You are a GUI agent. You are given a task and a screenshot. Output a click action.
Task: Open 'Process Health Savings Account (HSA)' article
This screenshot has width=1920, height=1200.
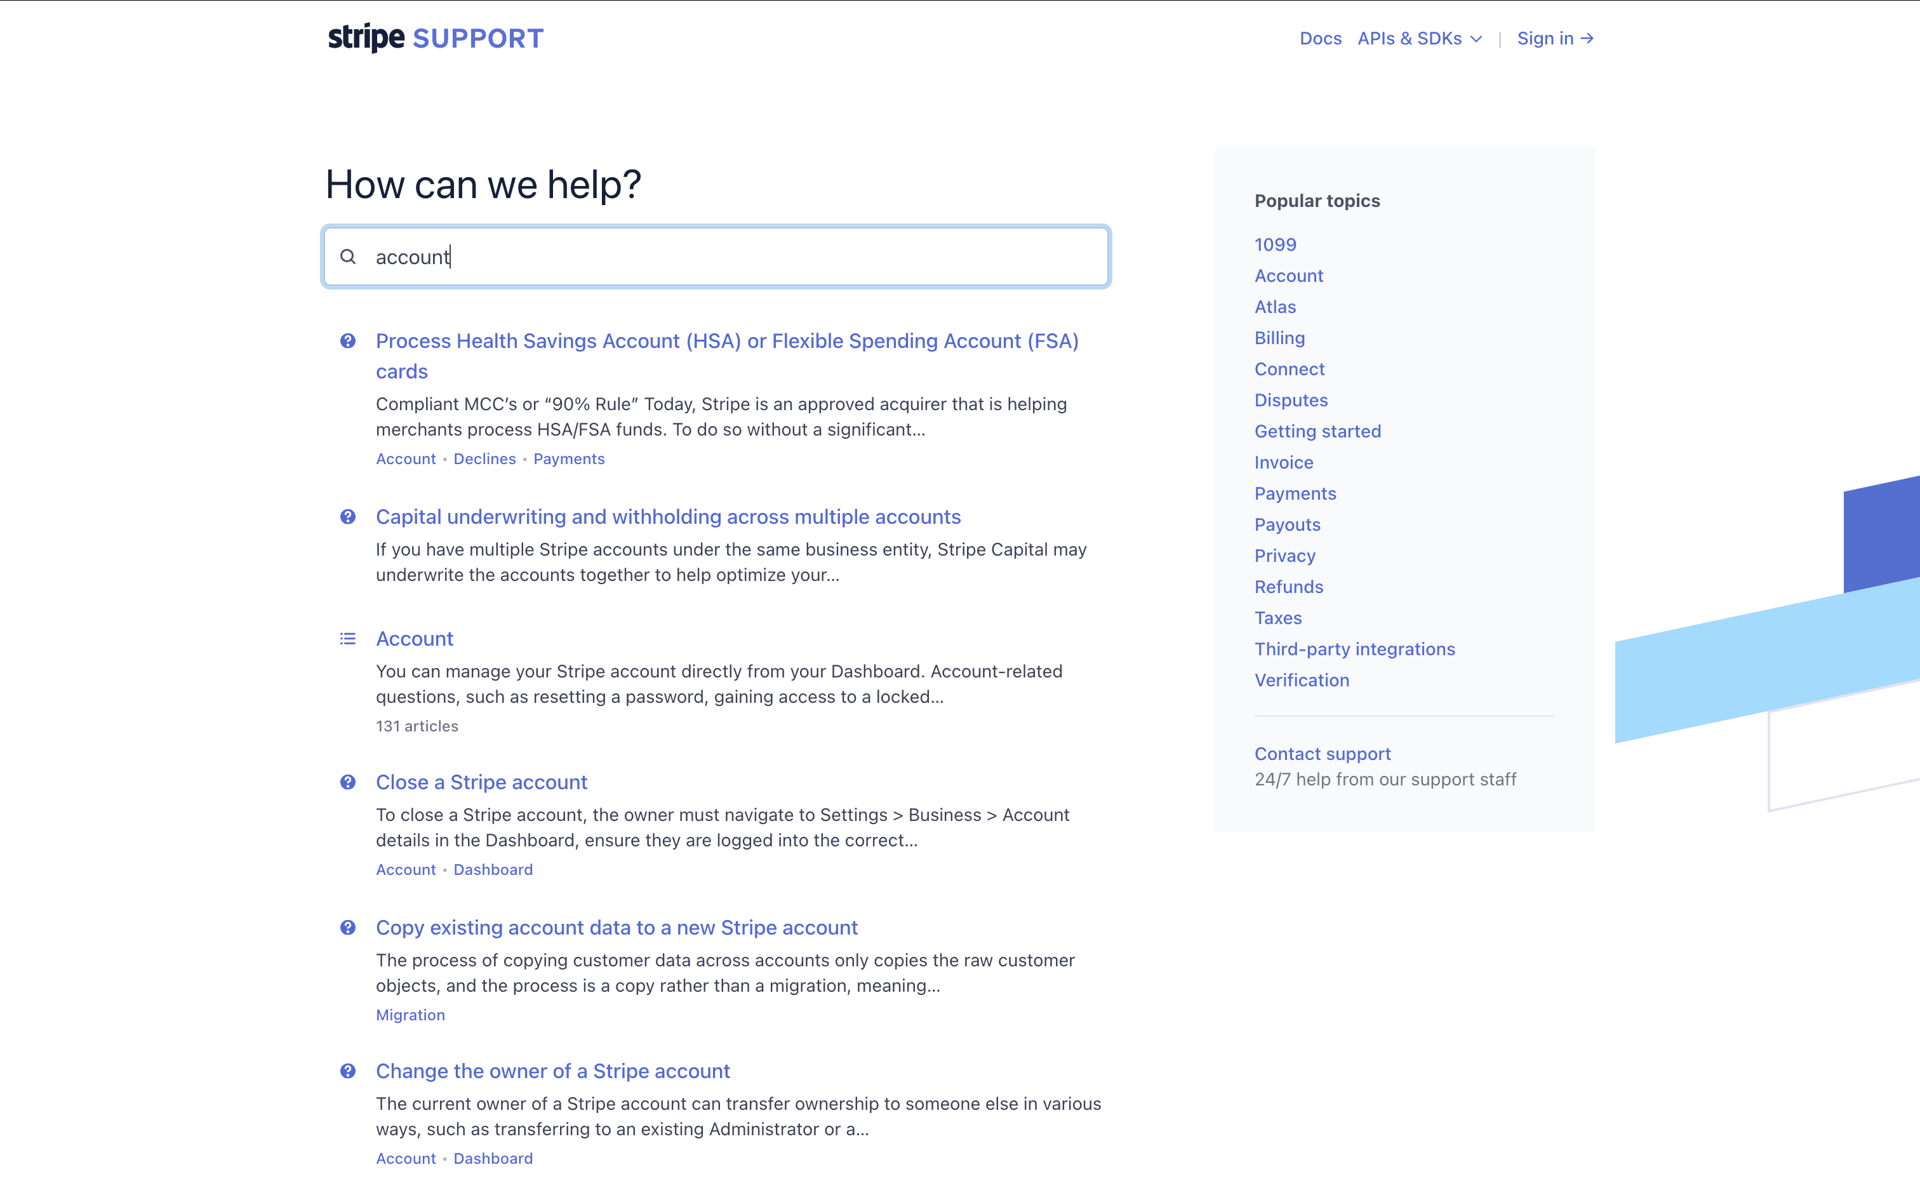point(727,356)
